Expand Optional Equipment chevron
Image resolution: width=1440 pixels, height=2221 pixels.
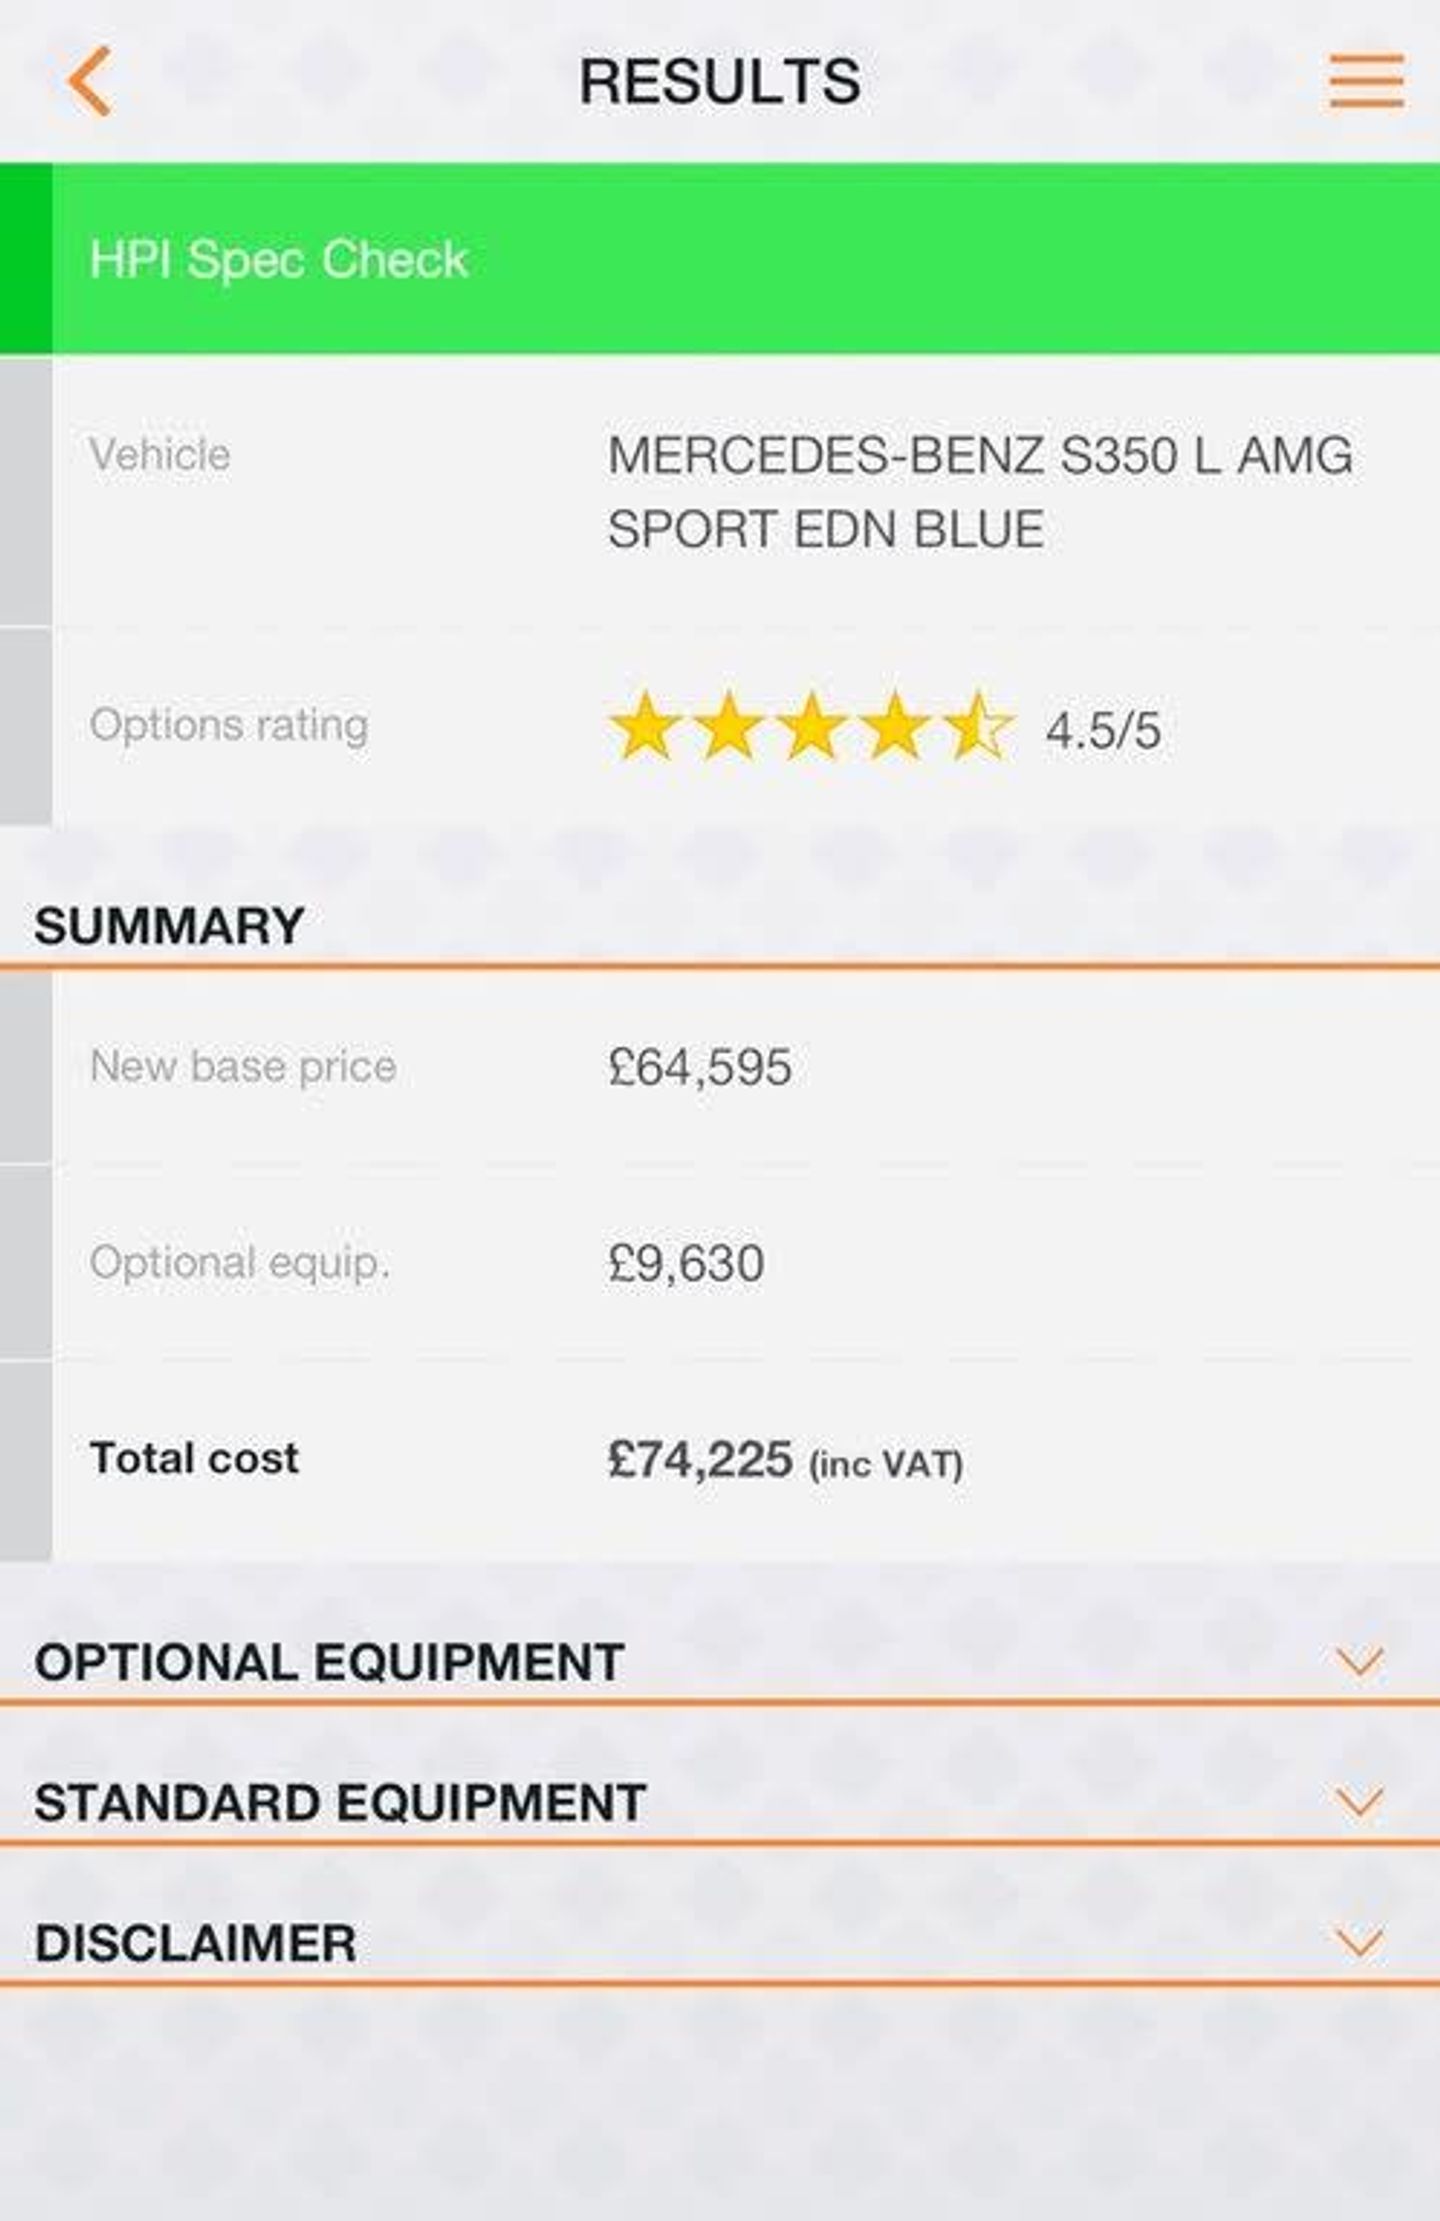click(x=1360, y=1661)
